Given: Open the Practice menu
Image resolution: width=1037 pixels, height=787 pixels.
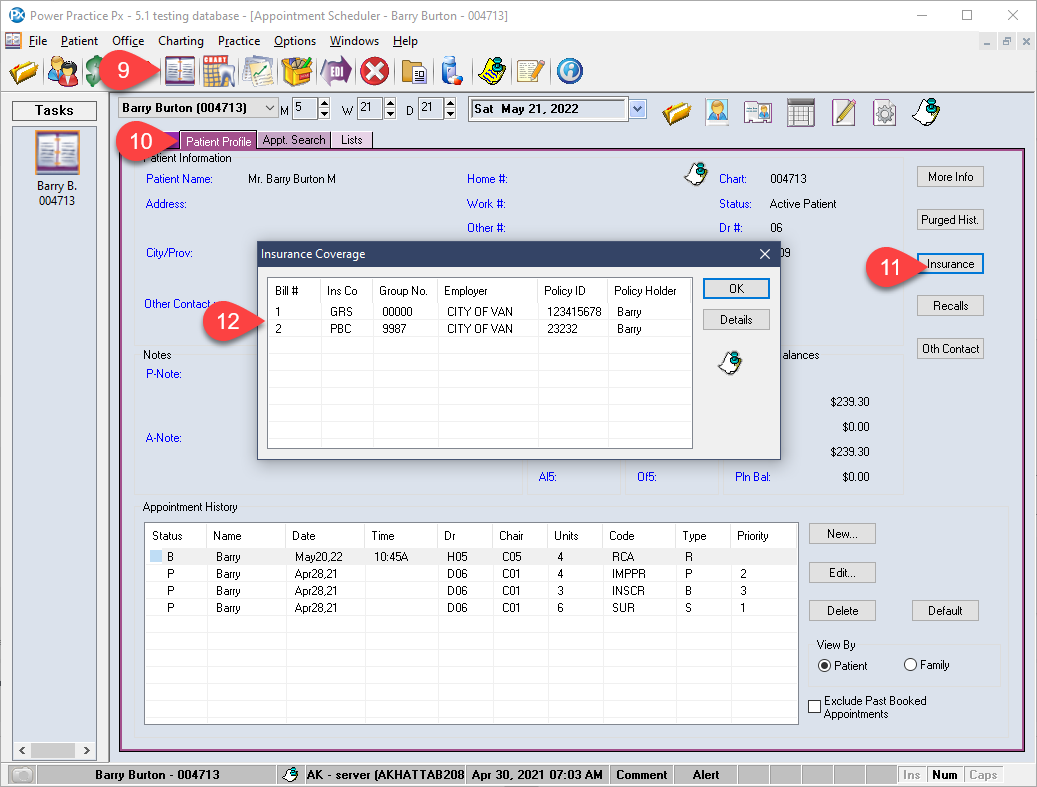Looking at the screenshot, I should tap(239, 41).
